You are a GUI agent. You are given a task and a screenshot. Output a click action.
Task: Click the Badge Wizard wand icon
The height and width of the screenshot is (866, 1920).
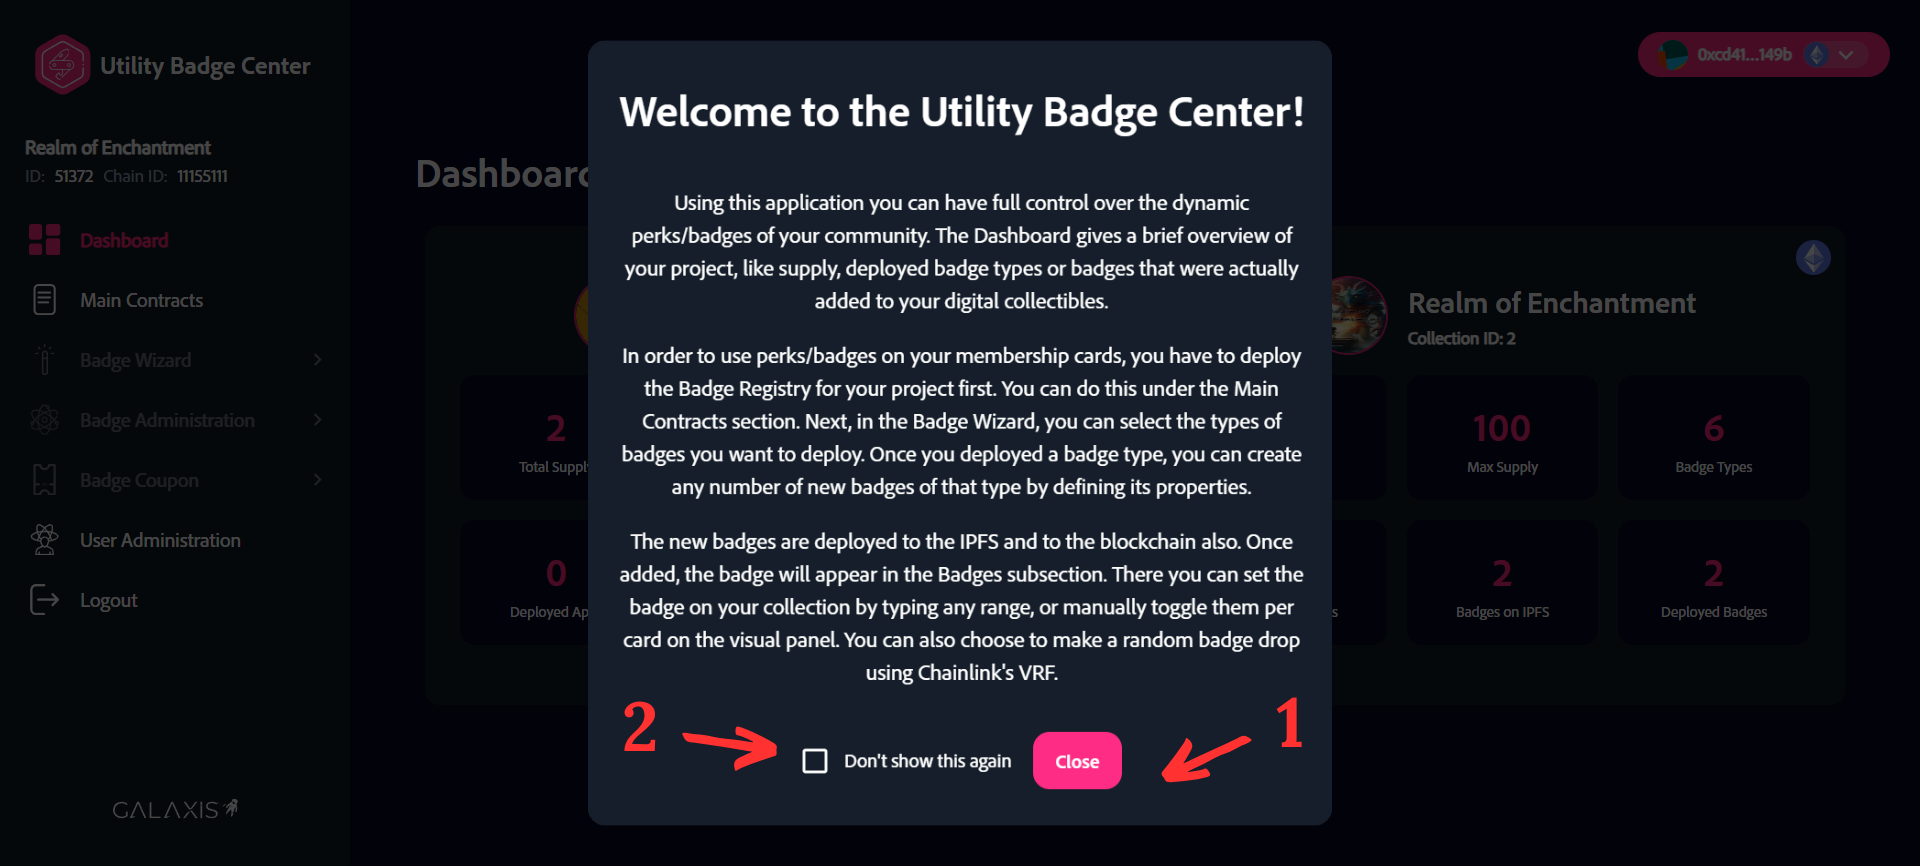[x=44, y=360]
